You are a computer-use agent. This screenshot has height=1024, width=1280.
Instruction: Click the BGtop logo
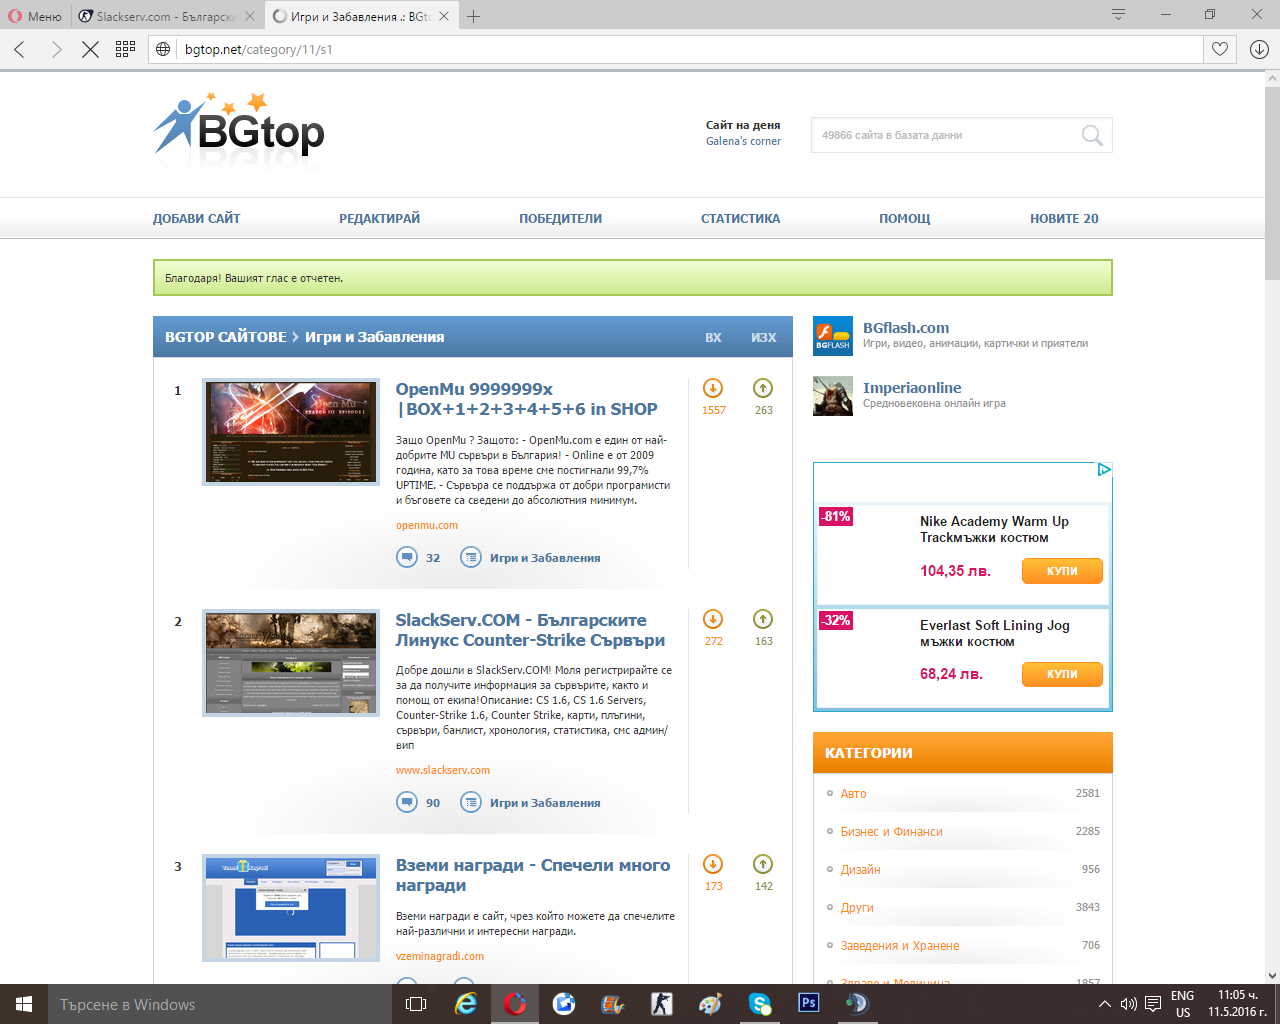239,127
